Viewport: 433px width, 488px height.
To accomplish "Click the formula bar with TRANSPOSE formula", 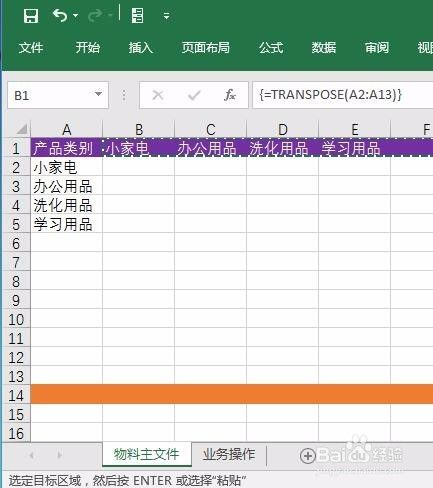I will pos(343,95).
